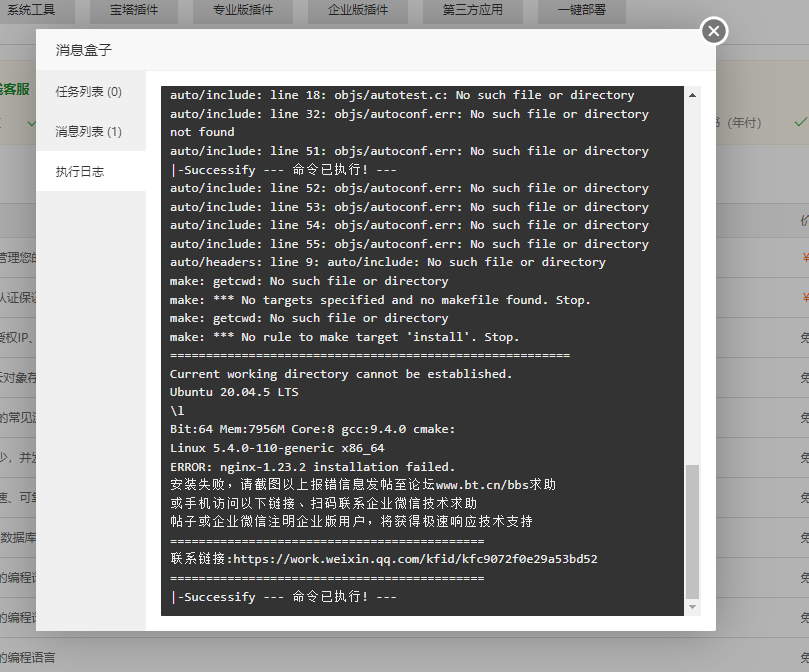
Task: Click the log scrollbar up arrow
Action: (x=692, y=95)
